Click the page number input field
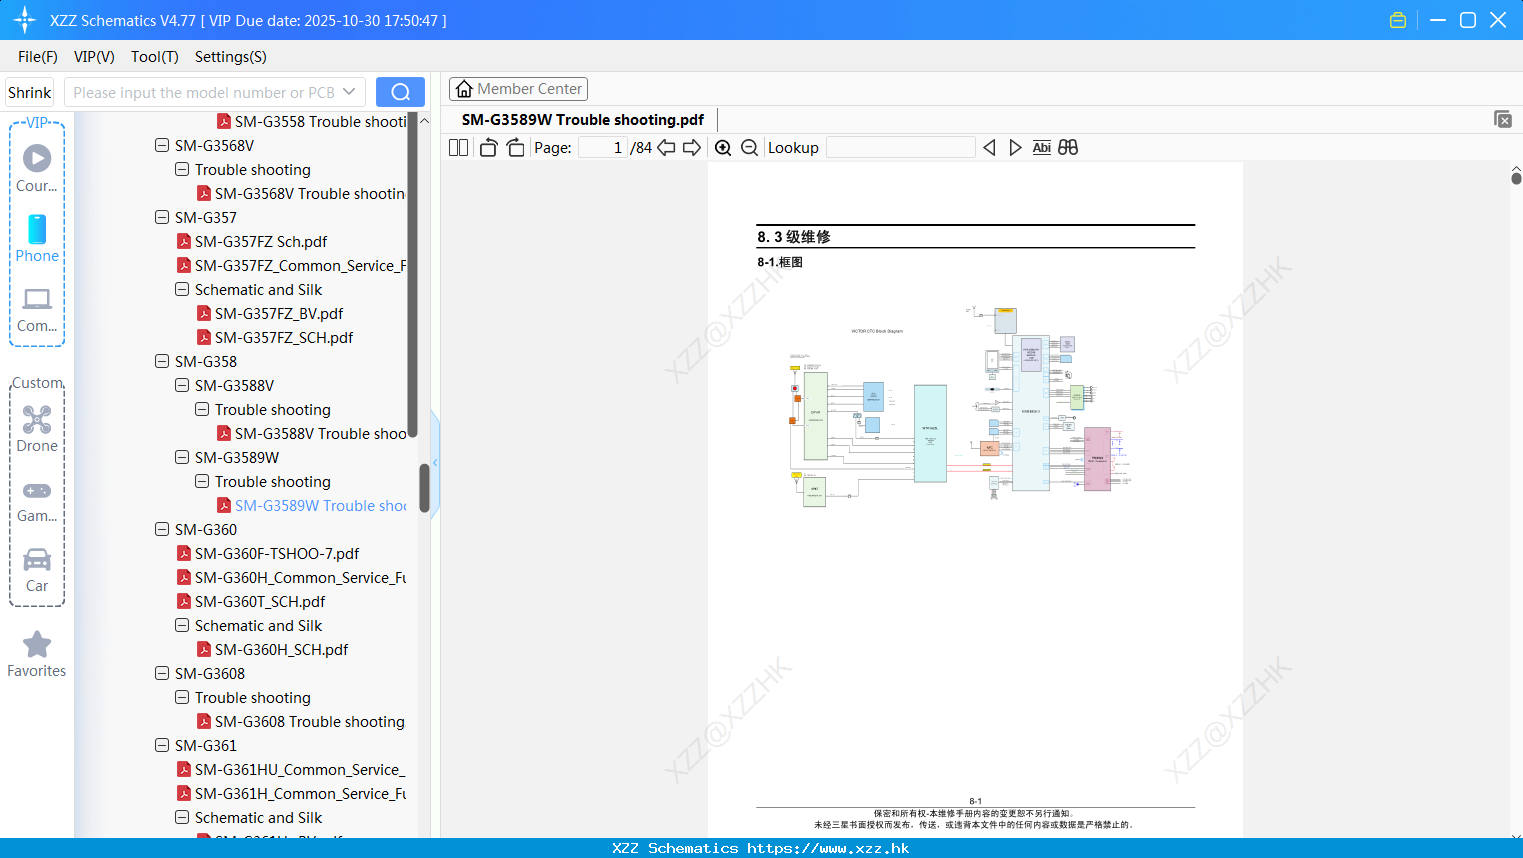Viewport: 1523px width, 858px height. point(603,148)
